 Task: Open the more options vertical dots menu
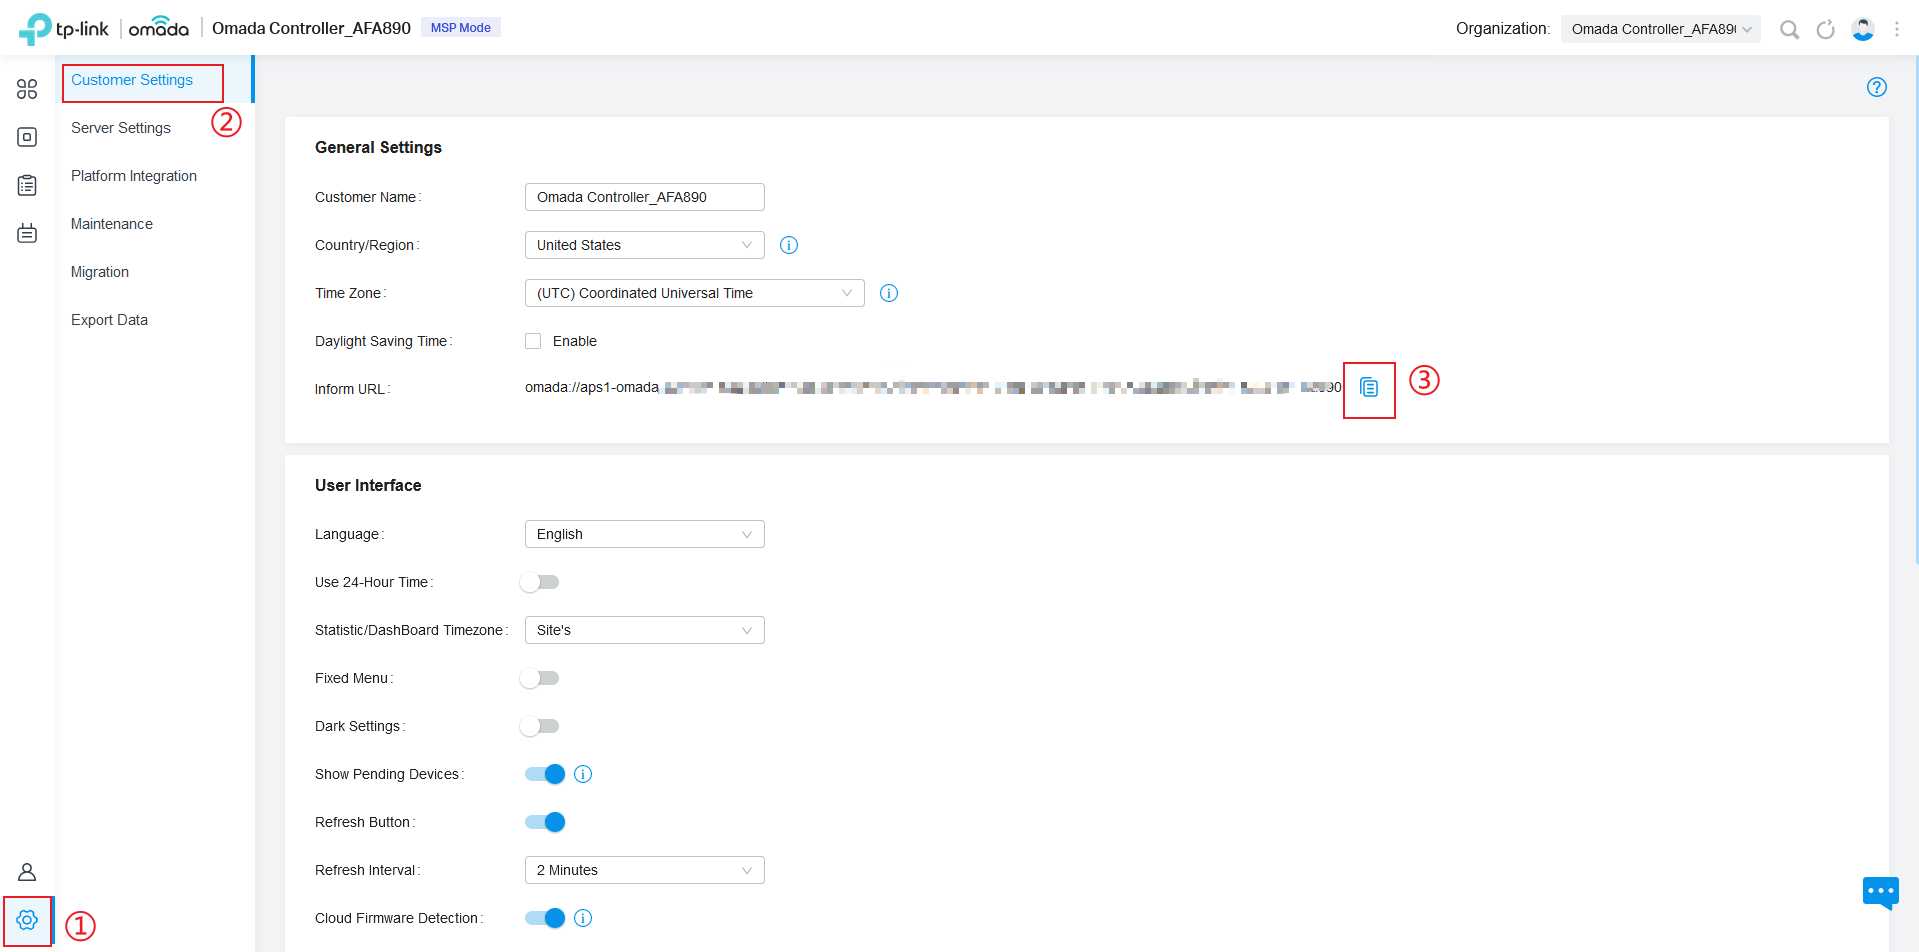point(1897,29)
